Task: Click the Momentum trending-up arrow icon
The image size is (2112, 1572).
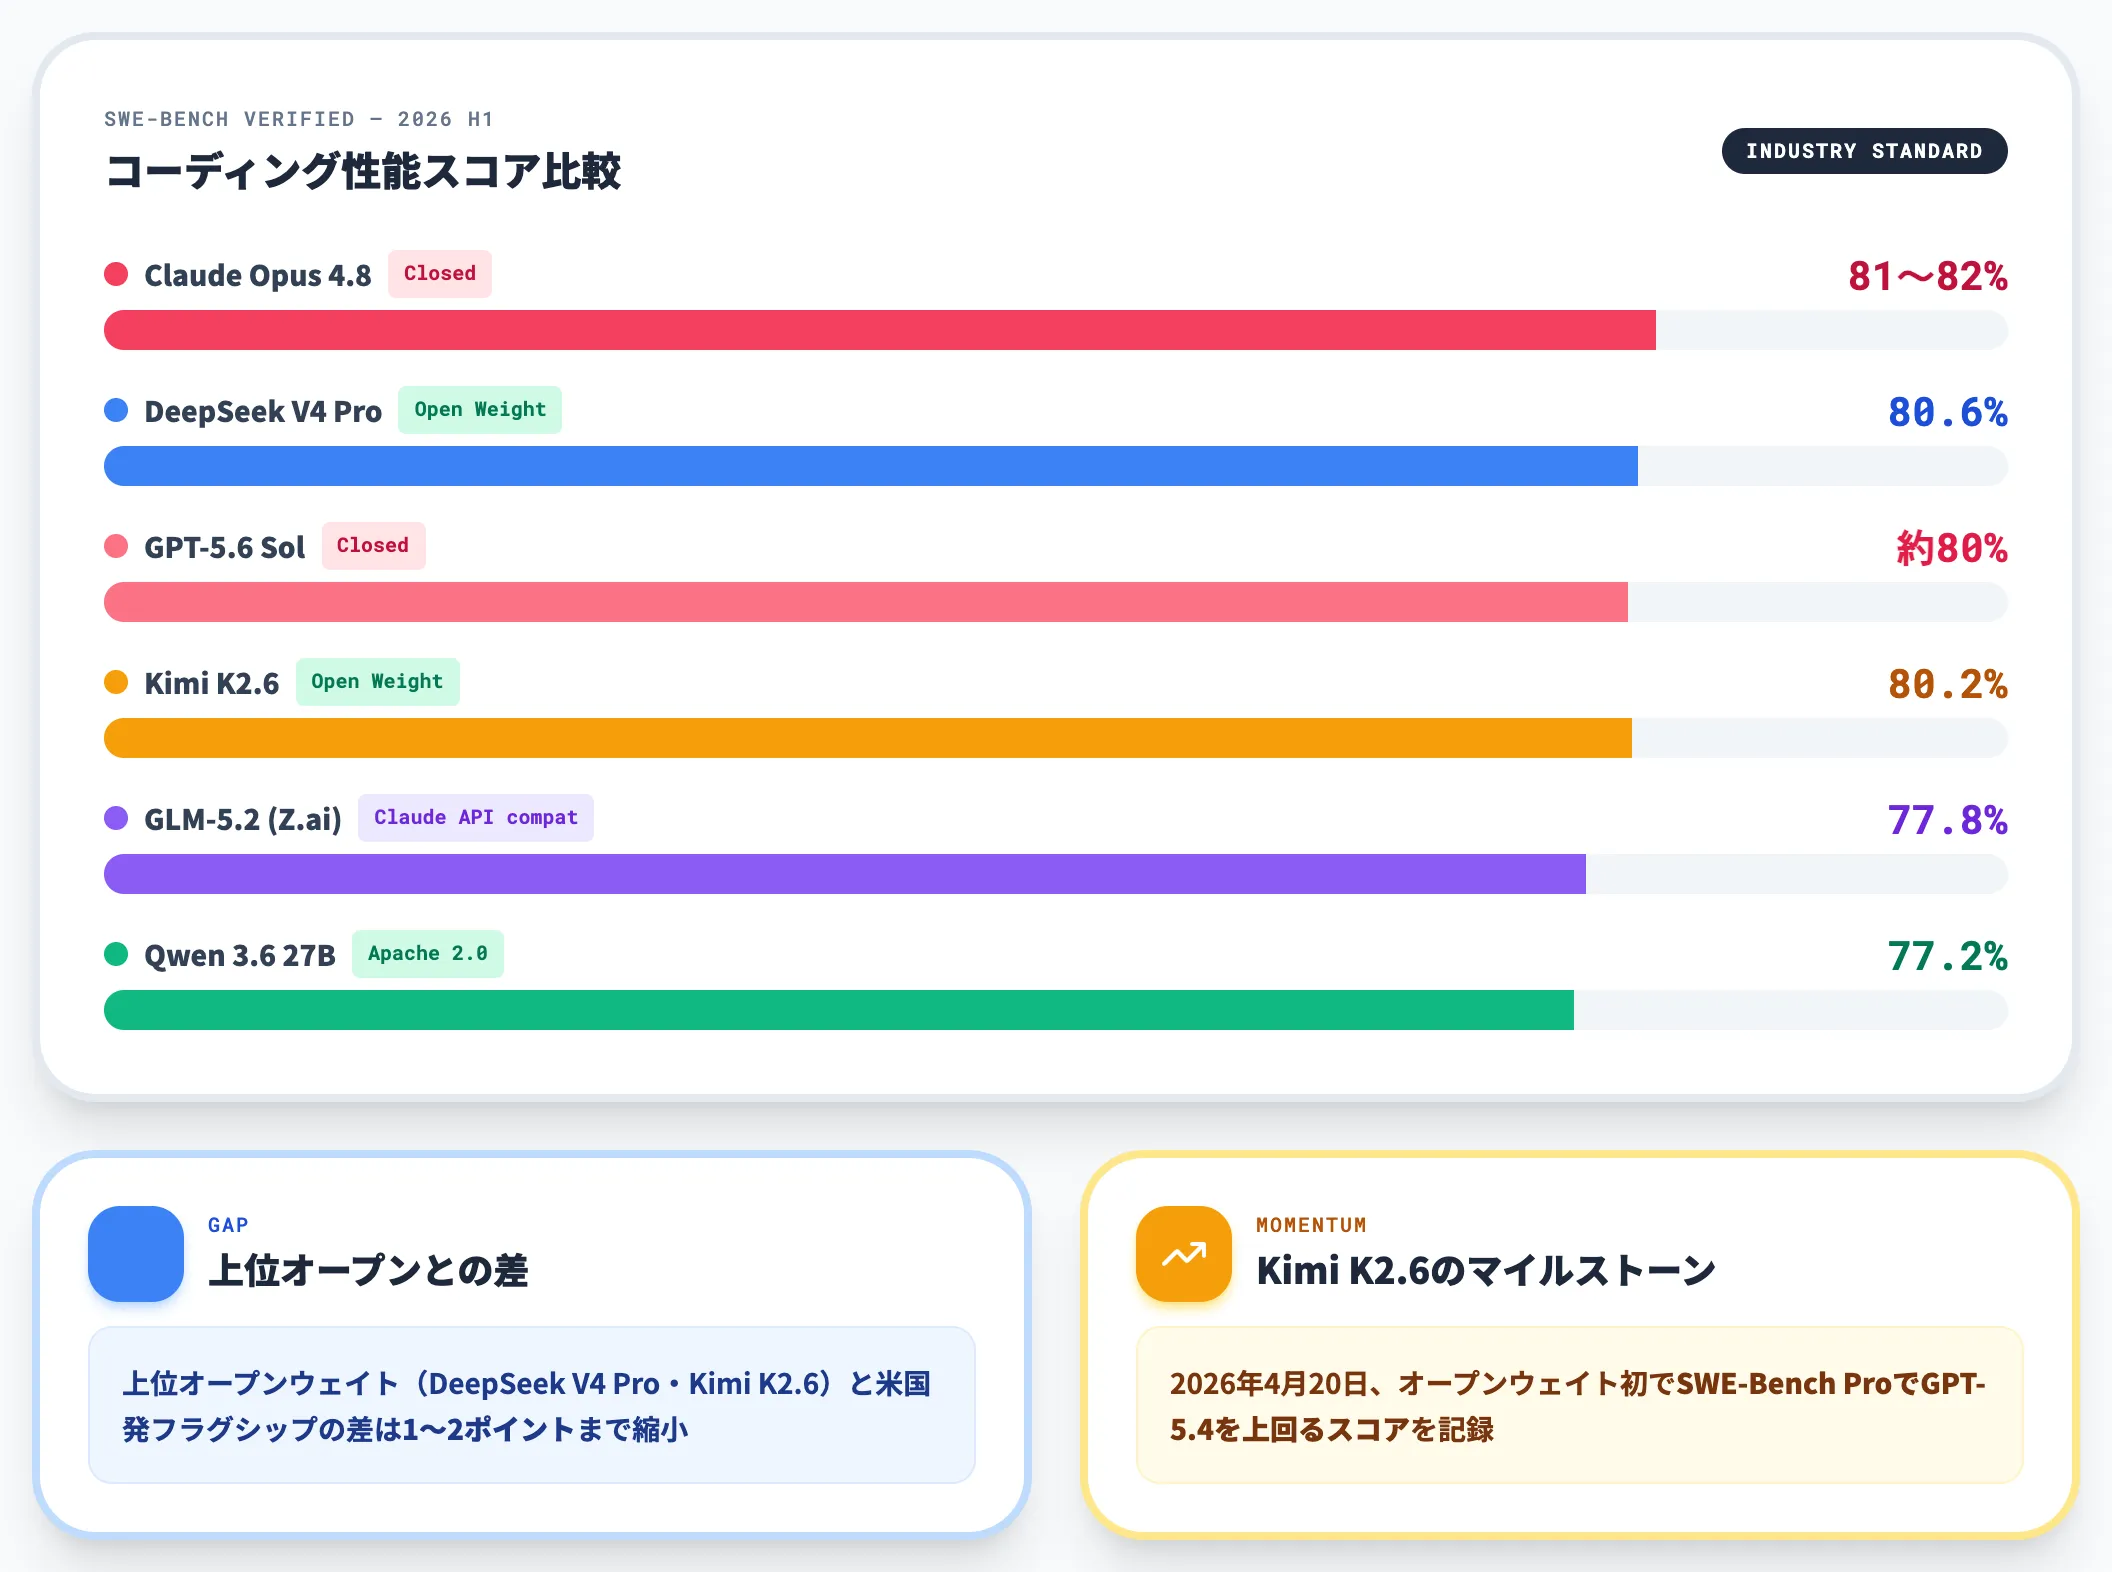Action: (1184, 1254)
